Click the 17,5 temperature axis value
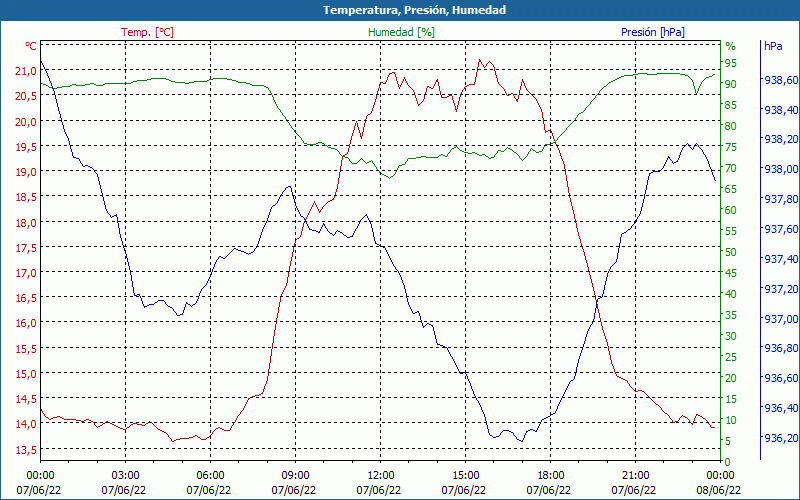 [x=26, y=247]
